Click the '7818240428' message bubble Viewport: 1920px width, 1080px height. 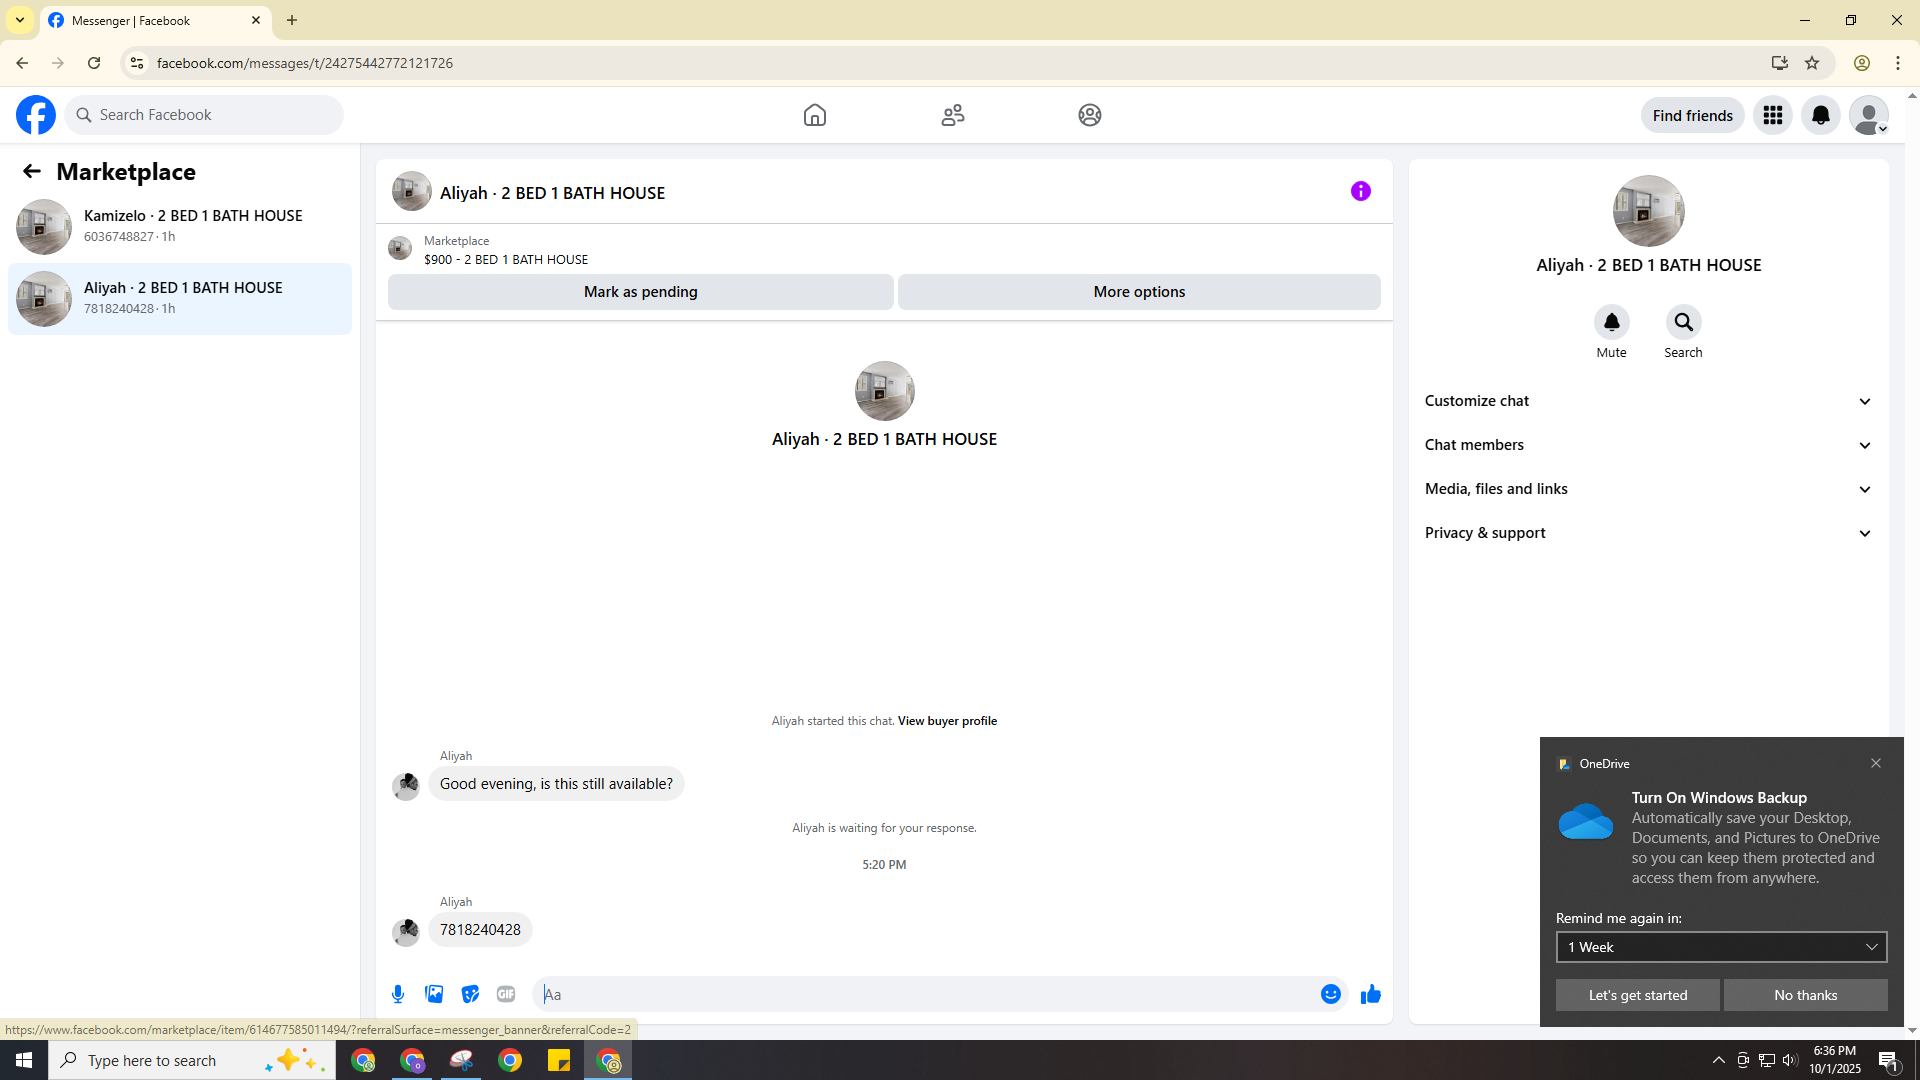(480, 930)
